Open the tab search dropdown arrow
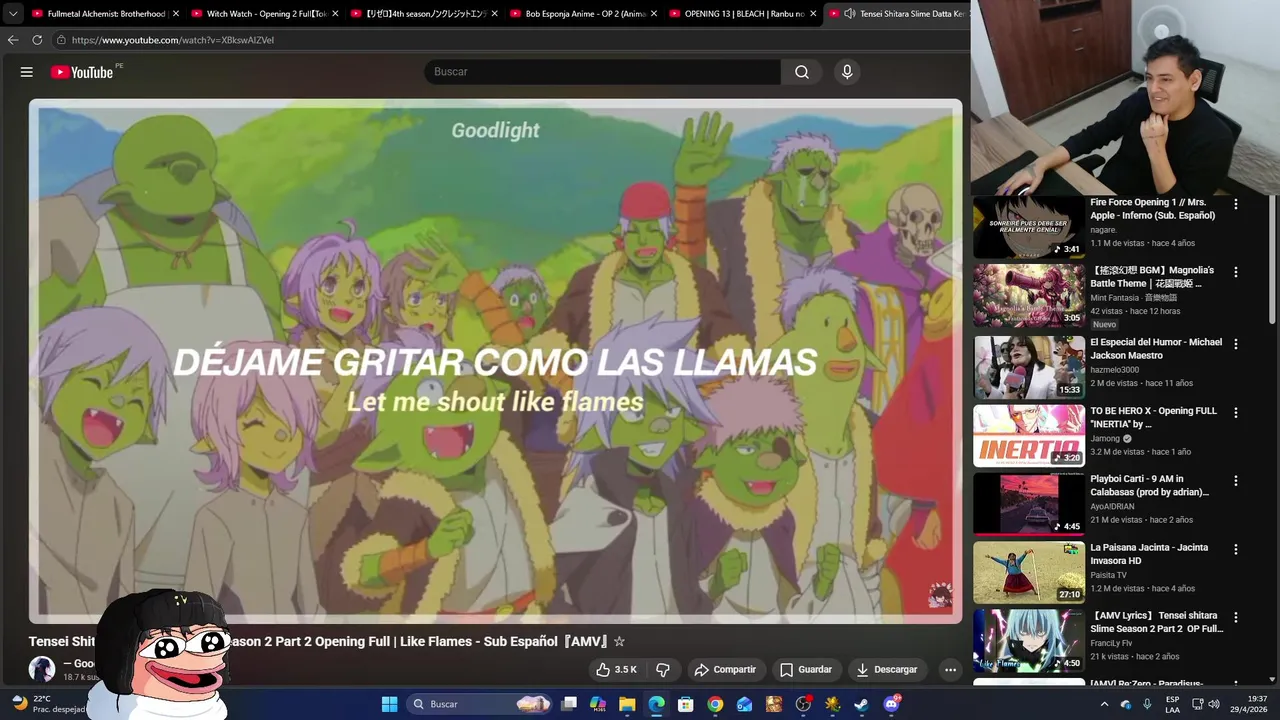The width and height of the screenshot is (1280, 720). [x=13, y=14]
